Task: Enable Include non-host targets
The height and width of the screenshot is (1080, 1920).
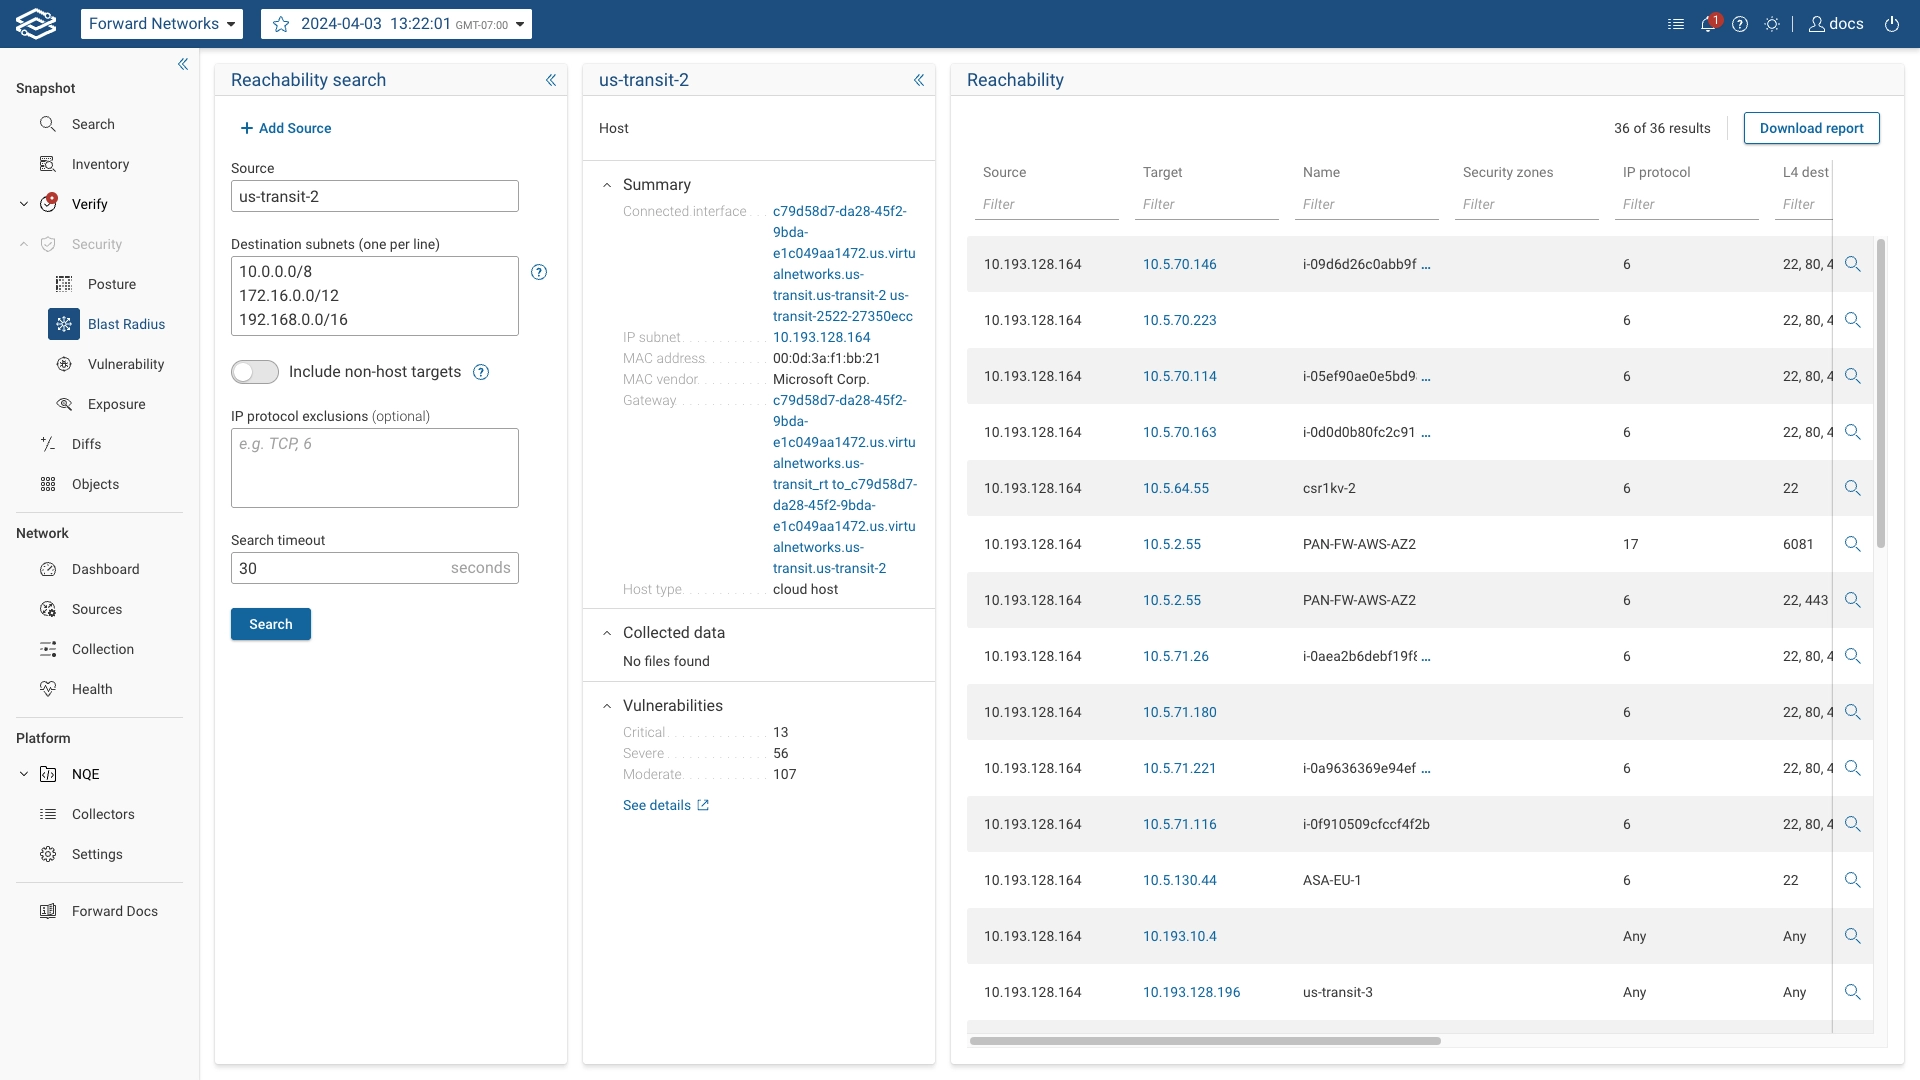Action: (254, 371)
